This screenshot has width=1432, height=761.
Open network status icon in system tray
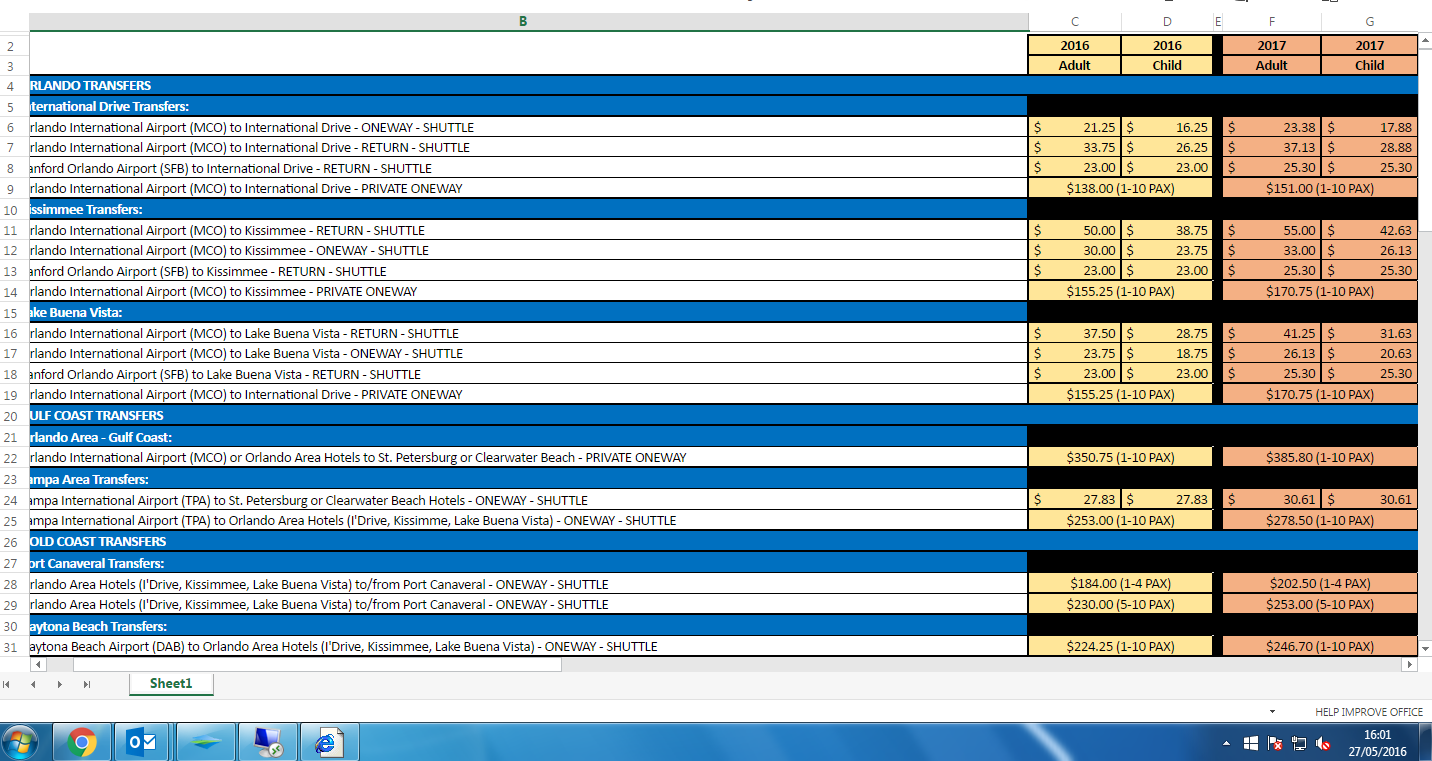(1299, 744)
